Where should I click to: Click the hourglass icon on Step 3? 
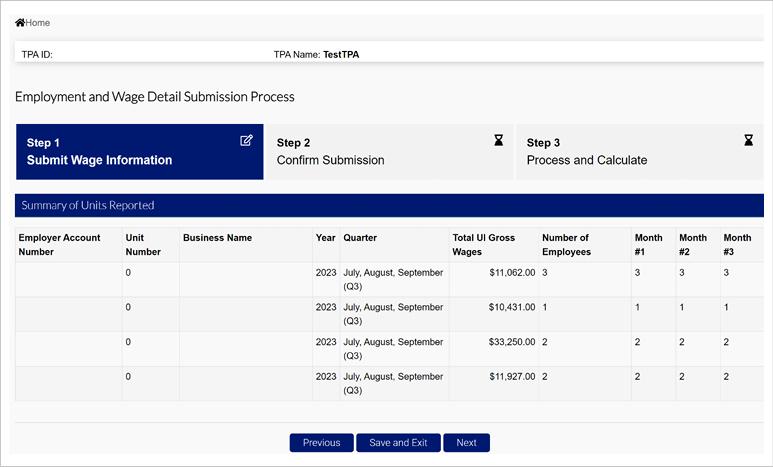(x=748, y=141)
